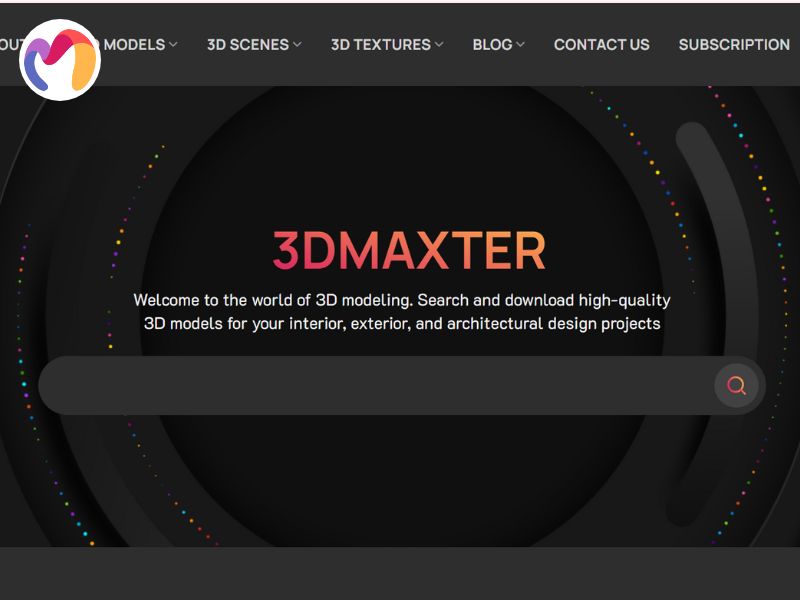Click the welcome tagline text

coord(402,311)
